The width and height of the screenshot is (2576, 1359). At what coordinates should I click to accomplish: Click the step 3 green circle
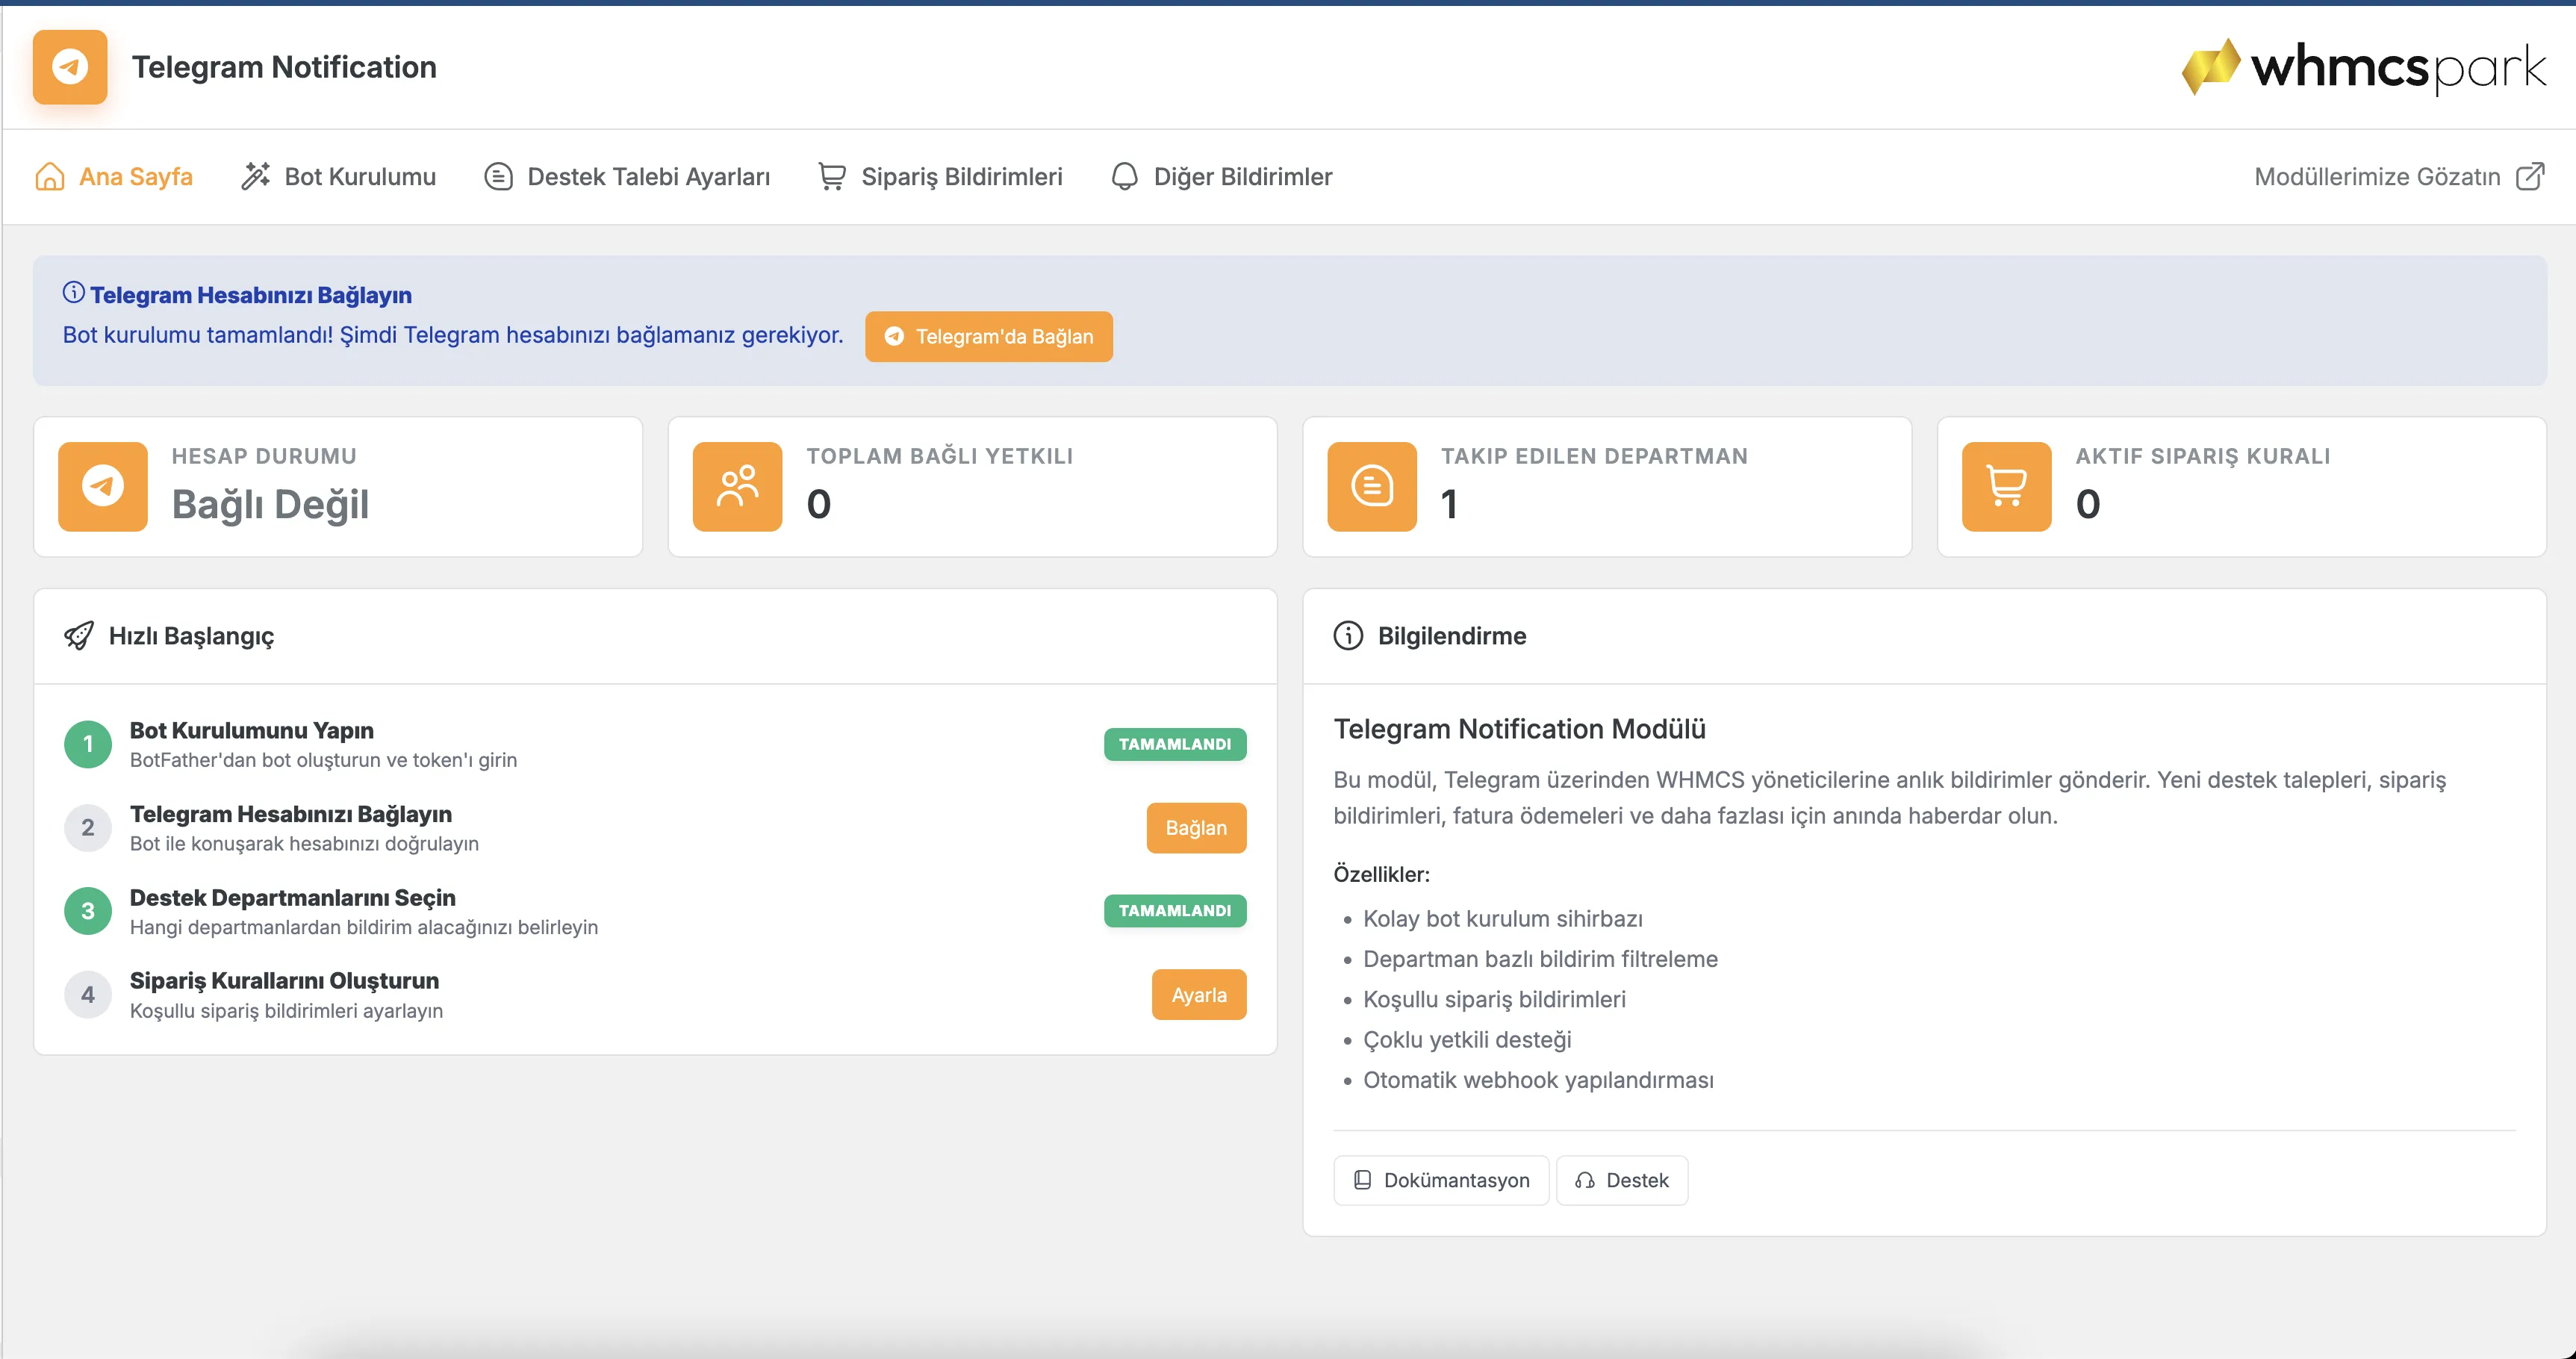click(88, 911)
